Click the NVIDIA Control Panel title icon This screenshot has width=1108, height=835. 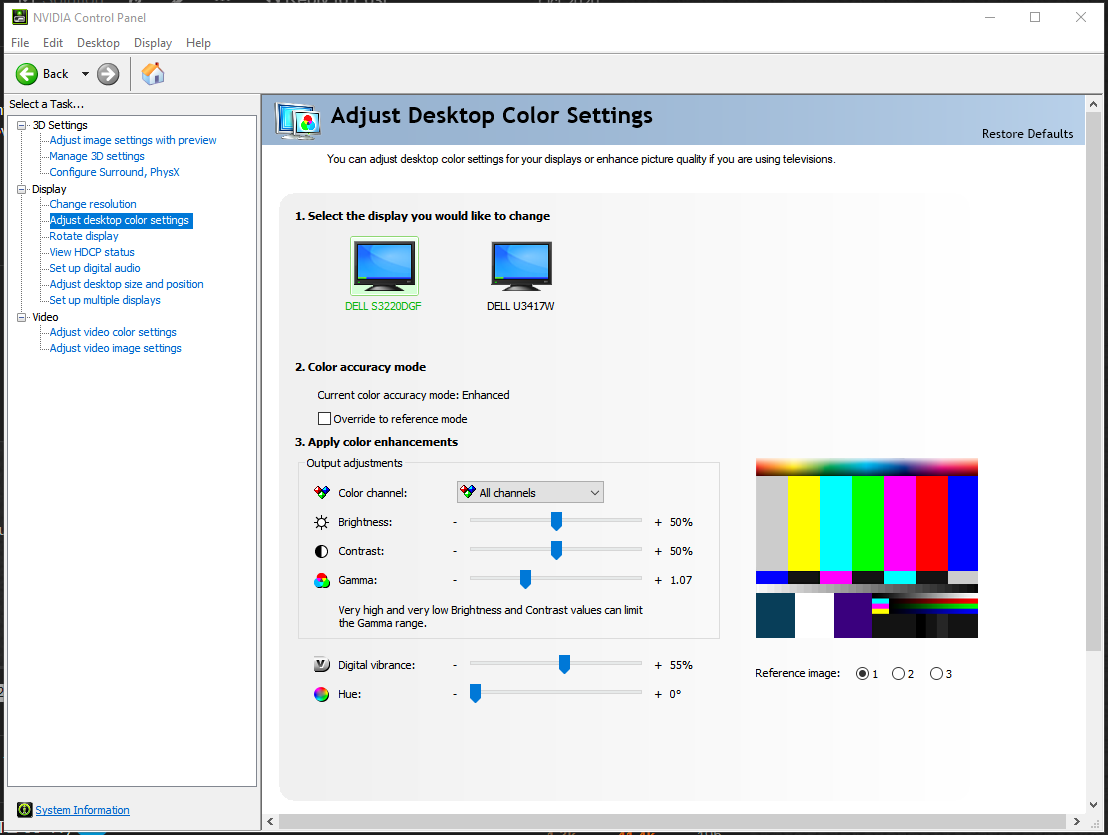tap(20, 17)
